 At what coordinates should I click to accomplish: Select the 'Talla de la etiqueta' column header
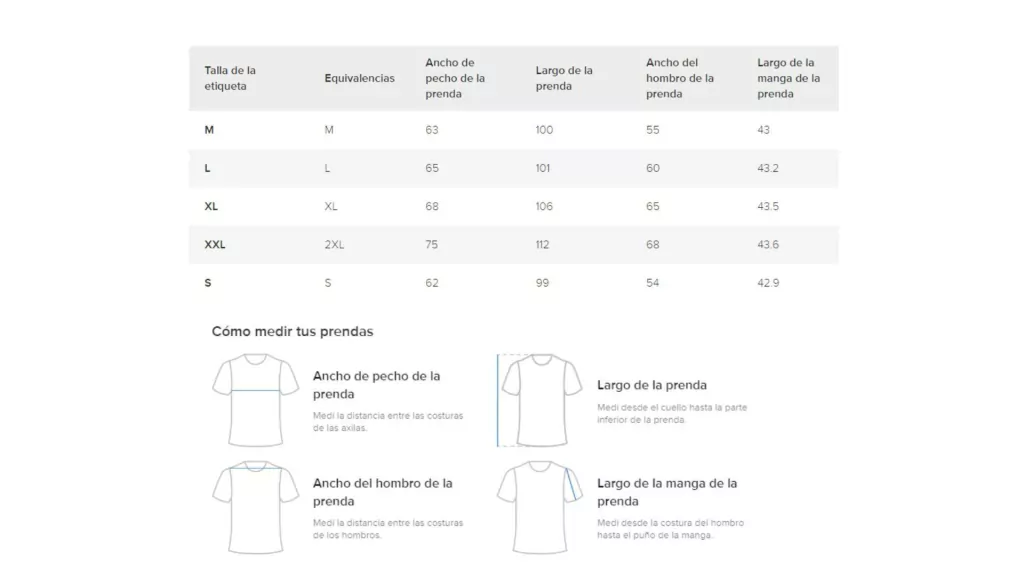[x=230, y=78]
